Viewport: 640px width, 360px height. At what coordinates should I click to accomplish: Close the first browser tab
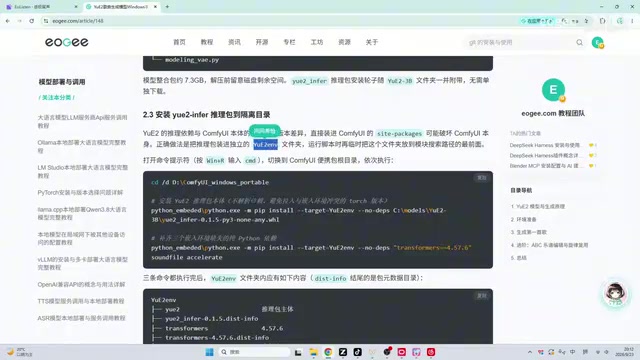pyautogui.click(x=76, y=7)
